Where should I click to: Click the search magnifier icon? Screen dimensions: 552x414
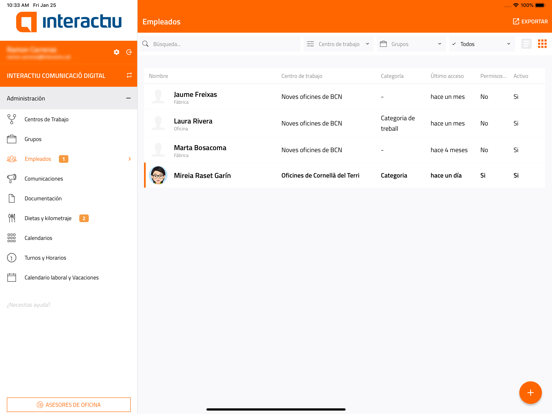[145, 44]
